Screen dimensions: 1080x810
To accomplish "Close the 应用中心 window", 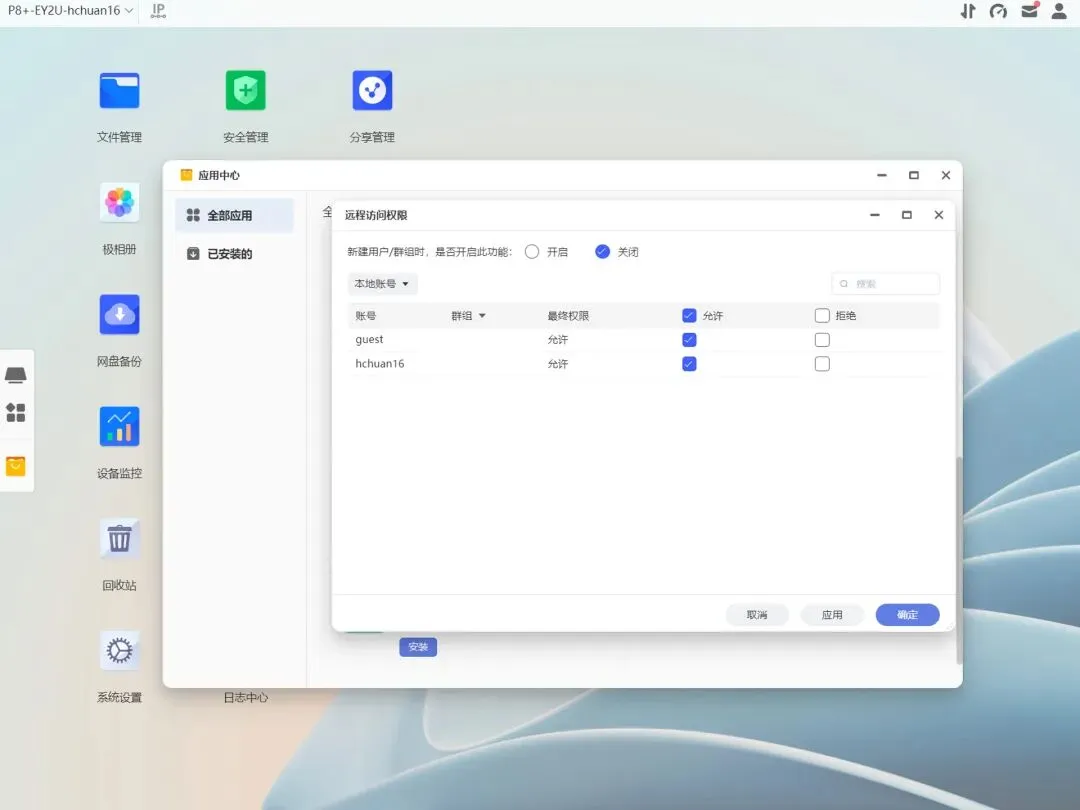I will [x=946, y=175].
